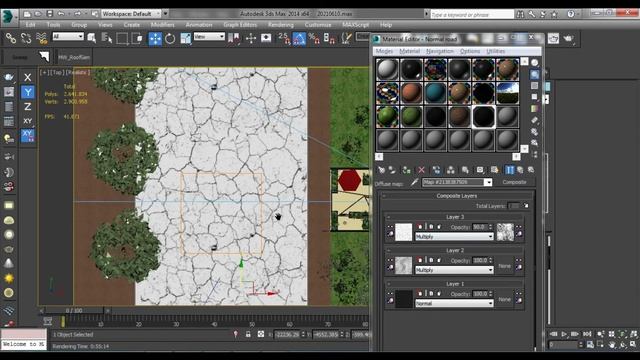This screenshot has height=360, width=640.
Task: Toggle Show End Result button
Action: tap(510, 169)
